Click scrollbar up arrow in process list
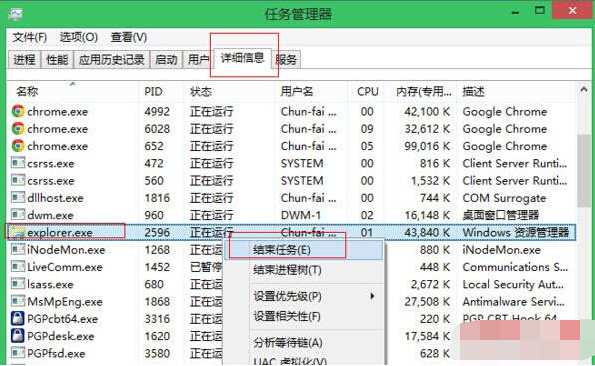This screenshot has width=595, height=366. [584, 90]
